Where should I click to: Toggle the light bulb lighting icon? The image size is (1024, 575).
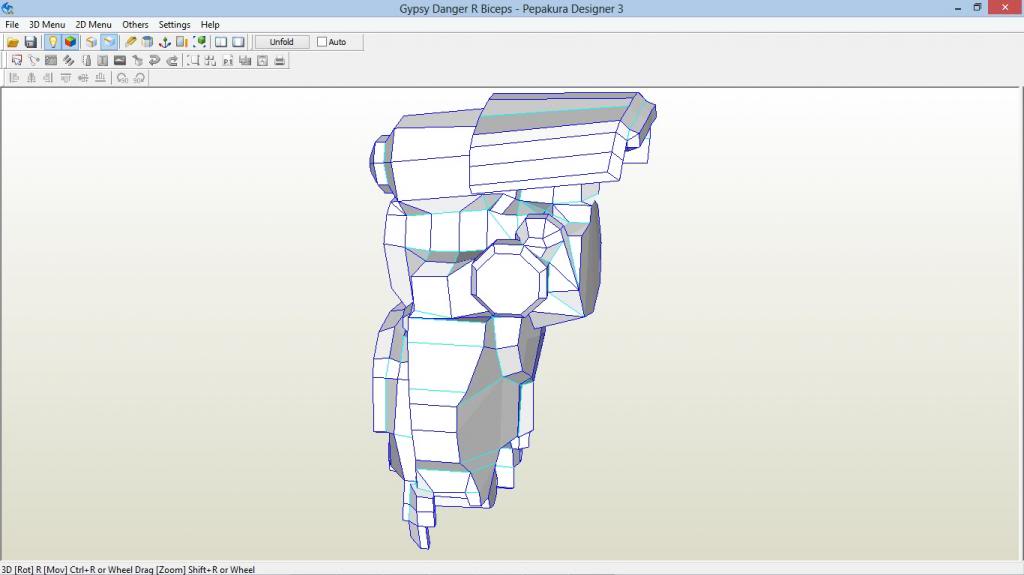(x=52, y=42)
